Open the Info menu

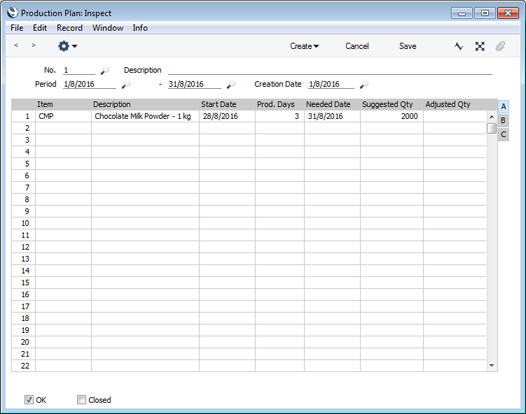coord(140,28)
